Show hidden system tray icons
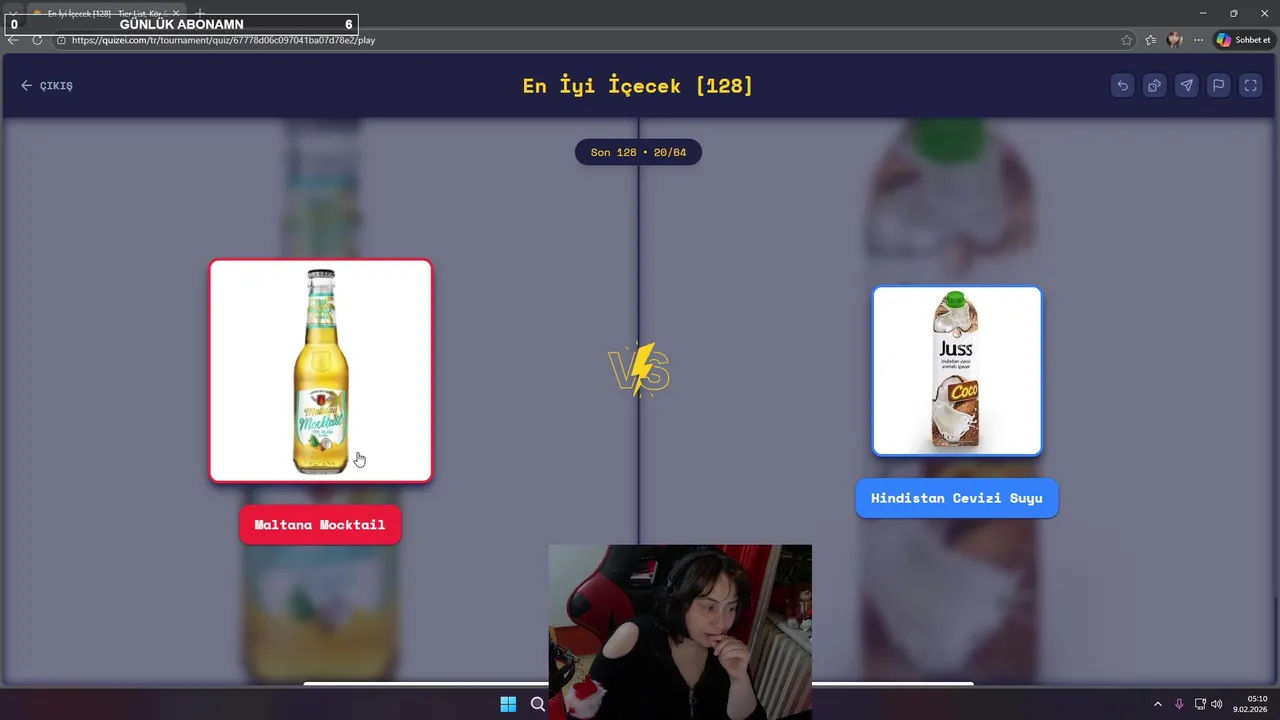 pyautogui.click(x=1158, y=704)
